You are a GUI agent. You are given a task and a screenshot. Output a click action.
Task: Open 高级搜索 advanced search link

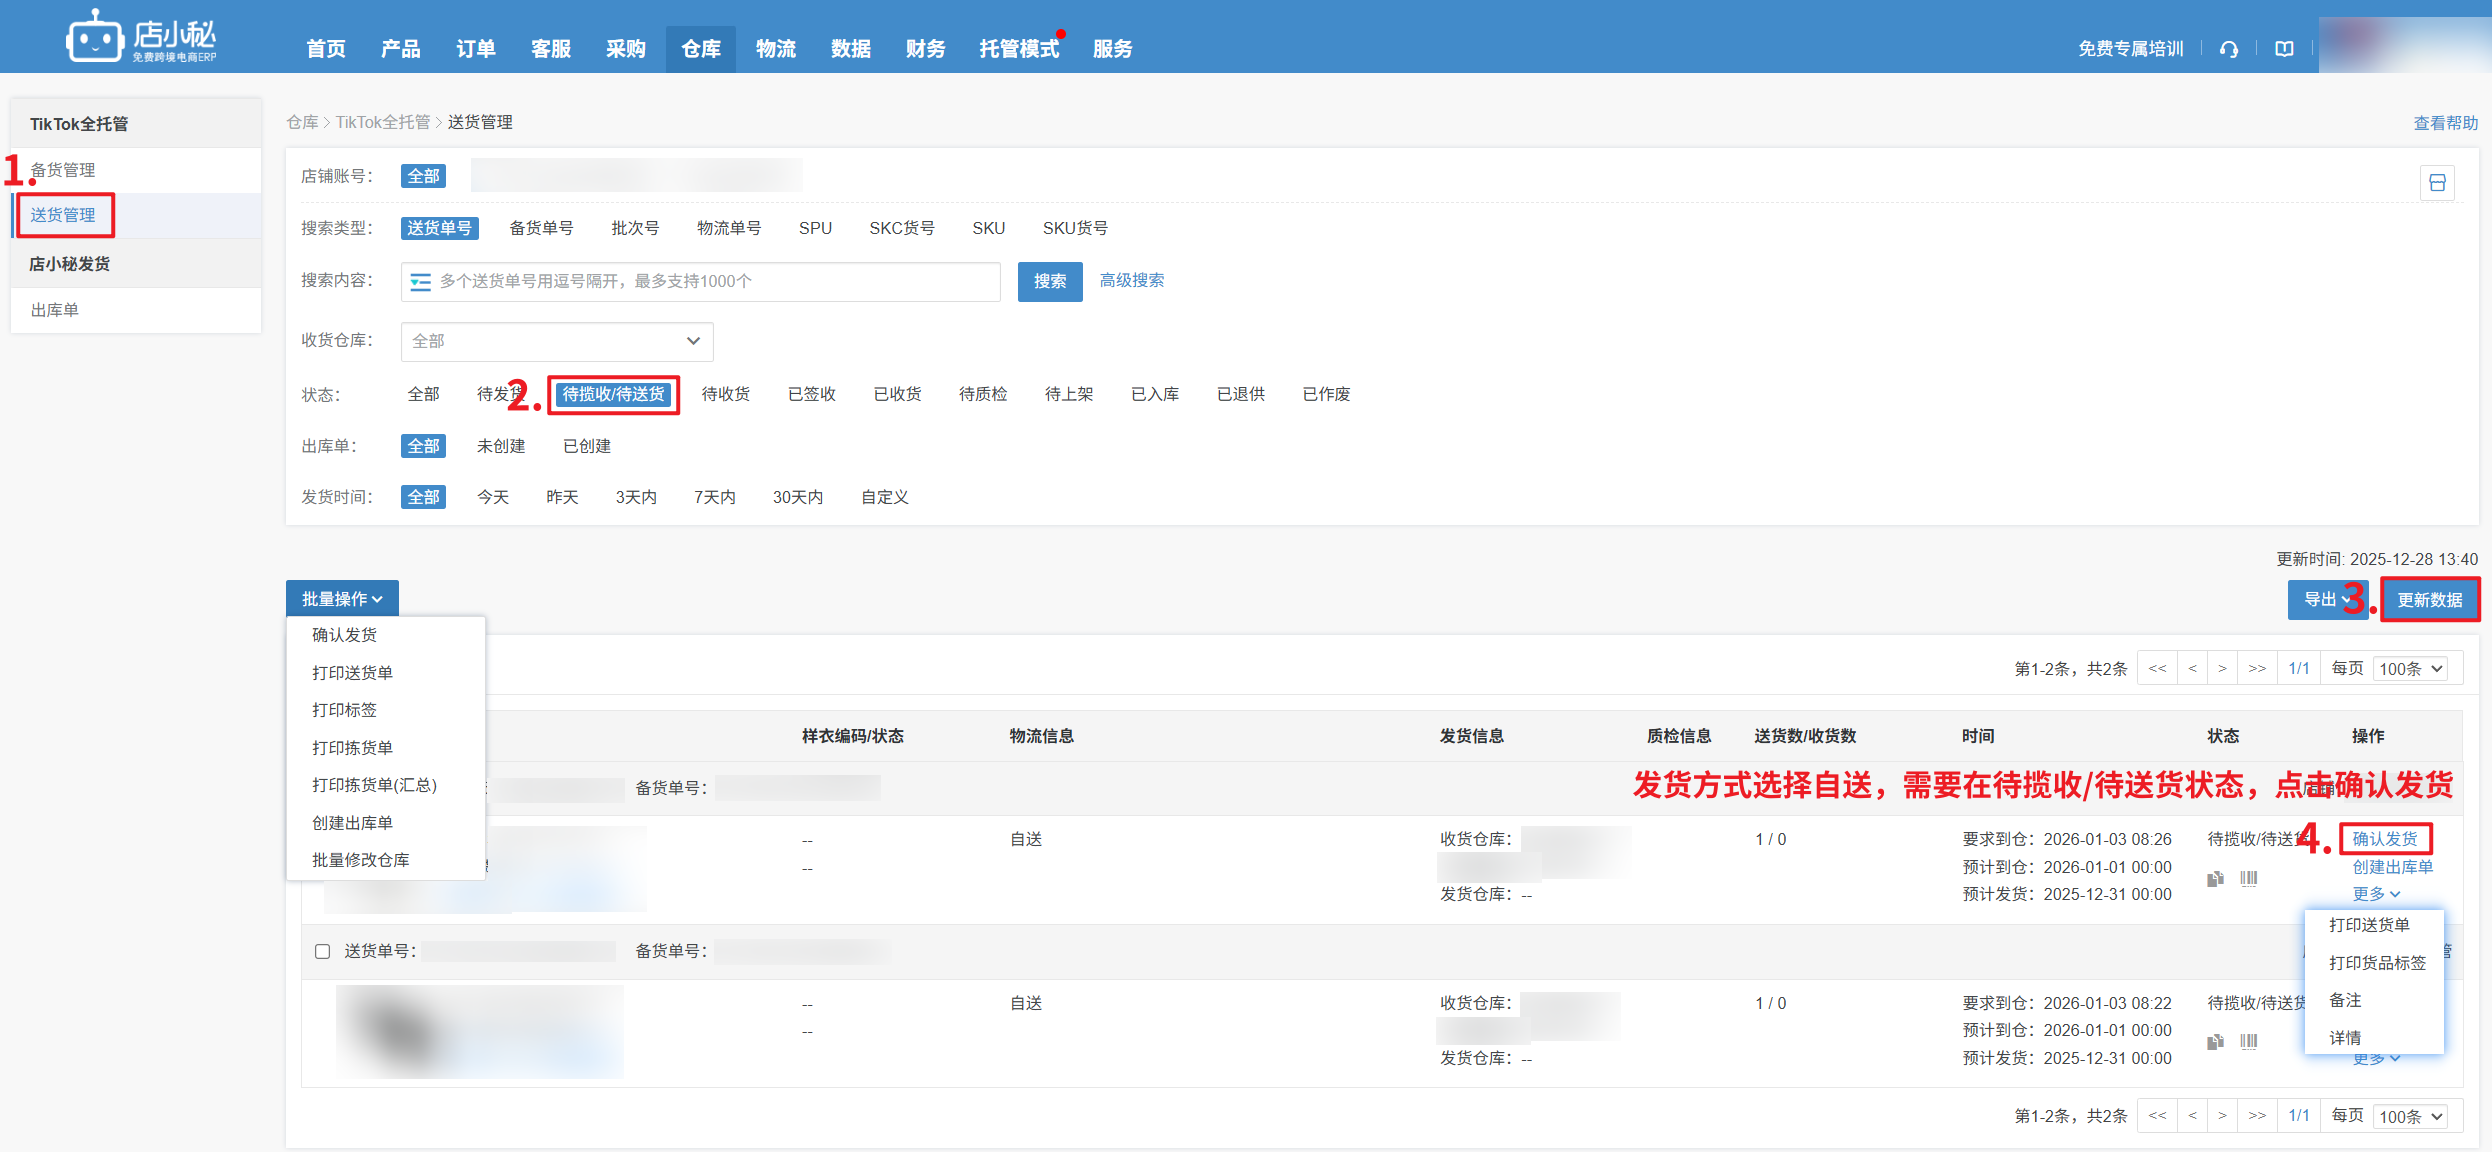[1132, 281]
